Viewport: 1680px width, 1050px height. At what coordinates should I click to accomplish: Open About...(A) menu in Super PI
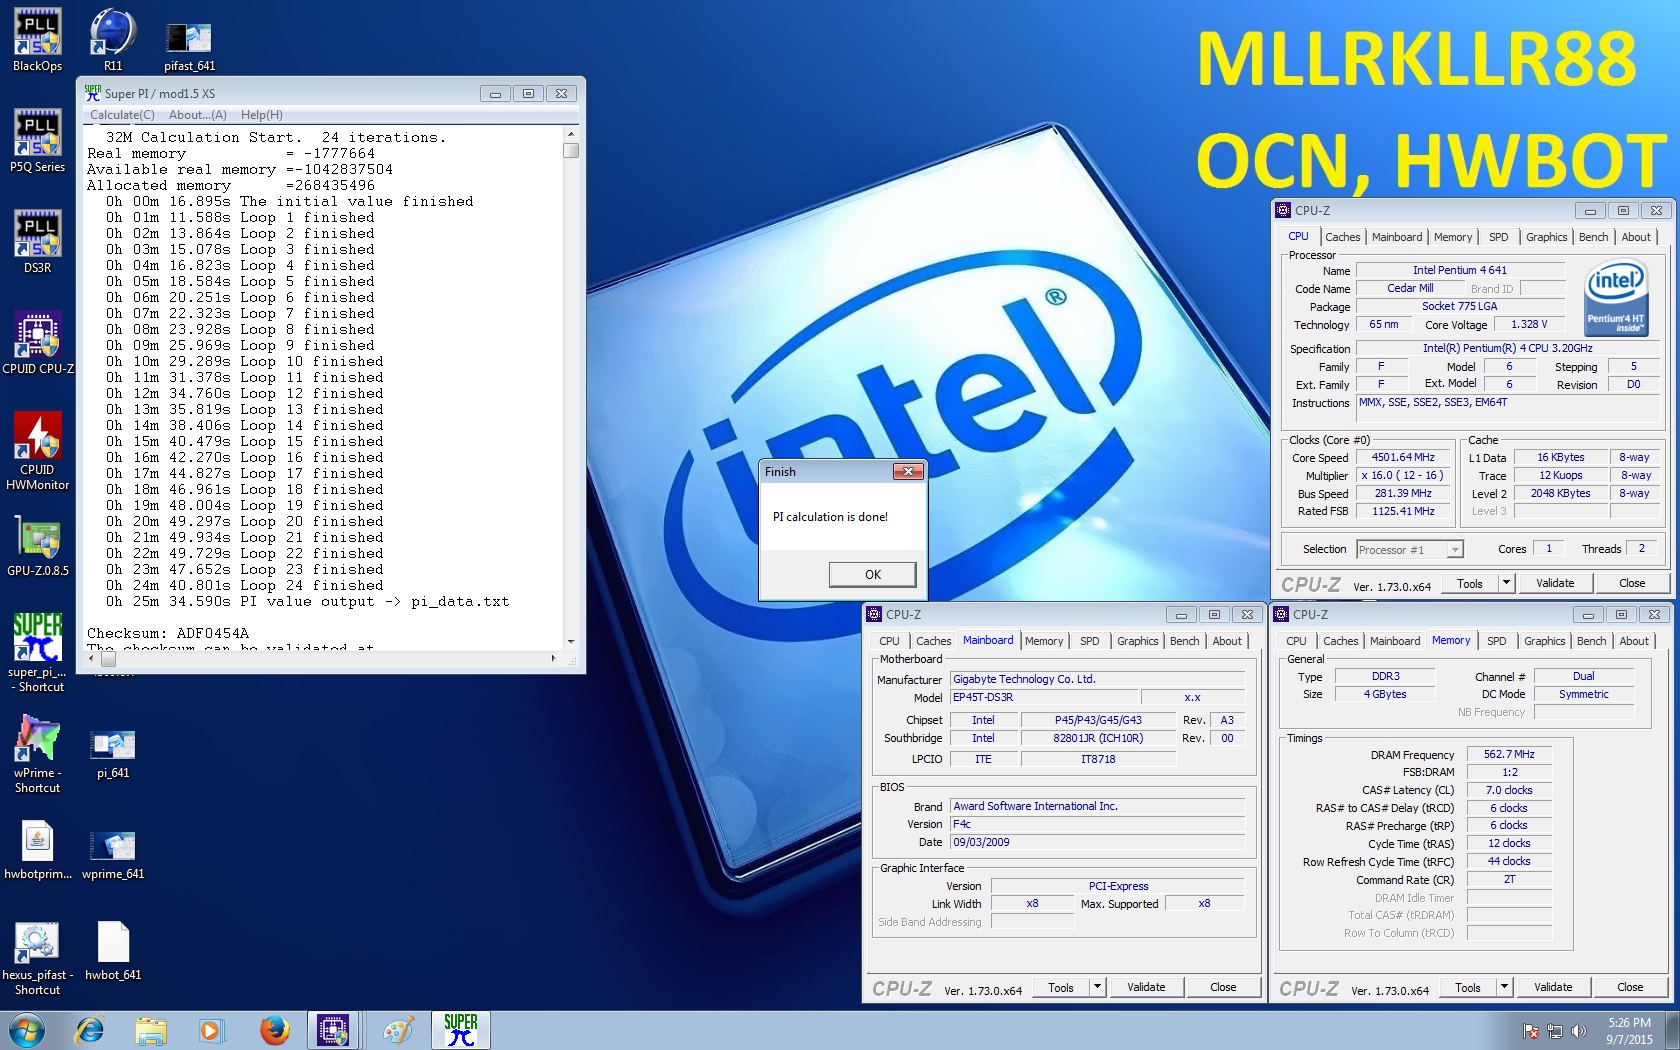(197, 115)
